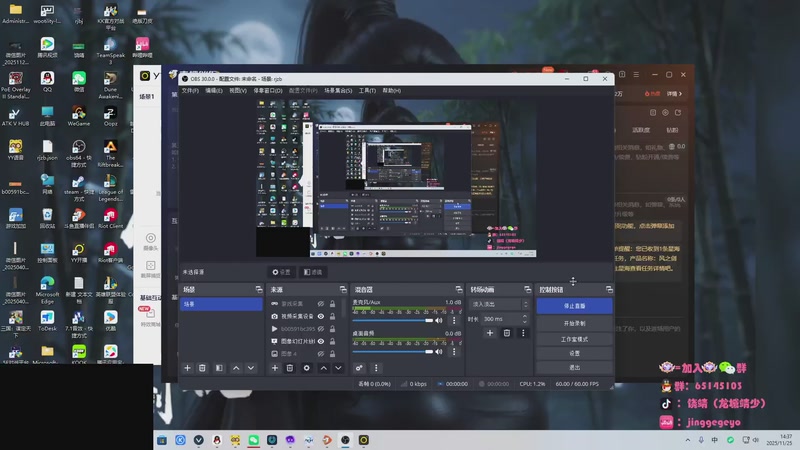Move source down in Sources panel
This screenshot has height=450, width=800.
[338, 368]
